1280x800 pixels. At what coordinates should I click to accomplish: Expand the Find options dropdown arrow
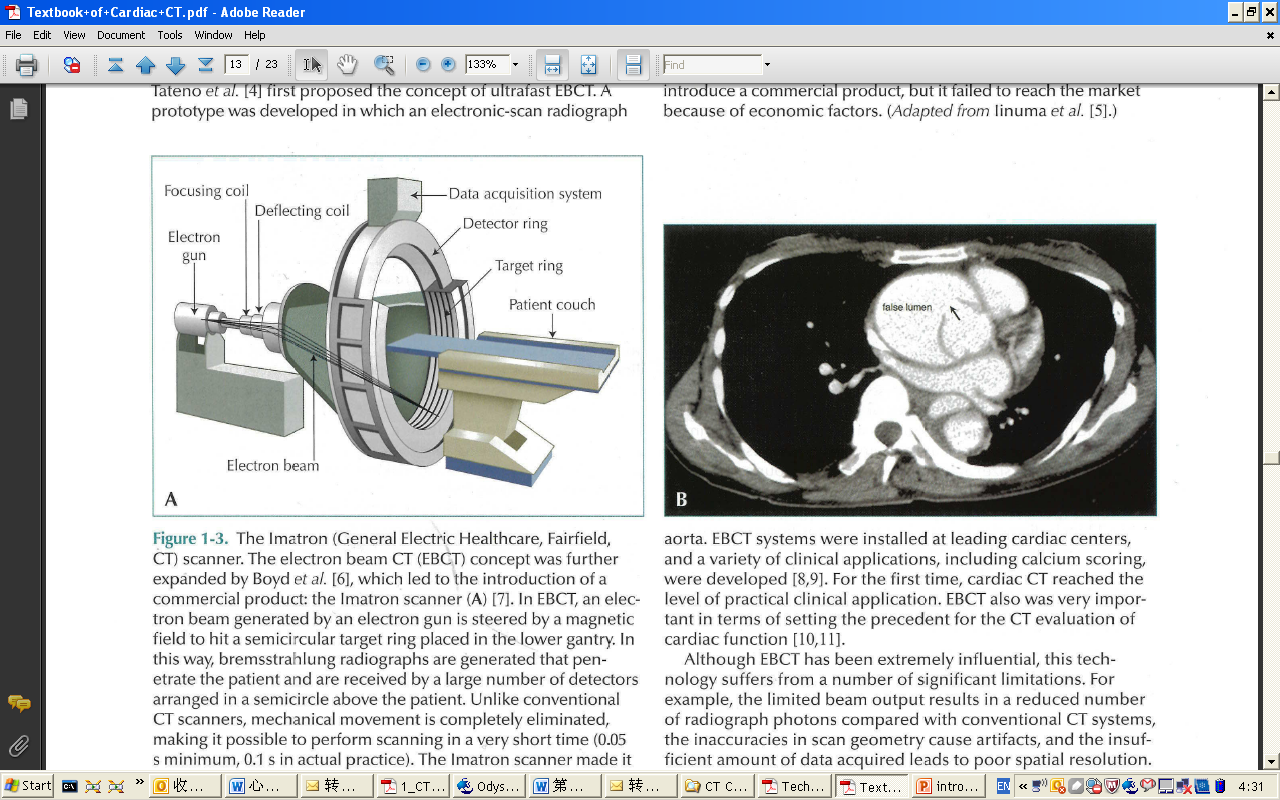(767, 65)
